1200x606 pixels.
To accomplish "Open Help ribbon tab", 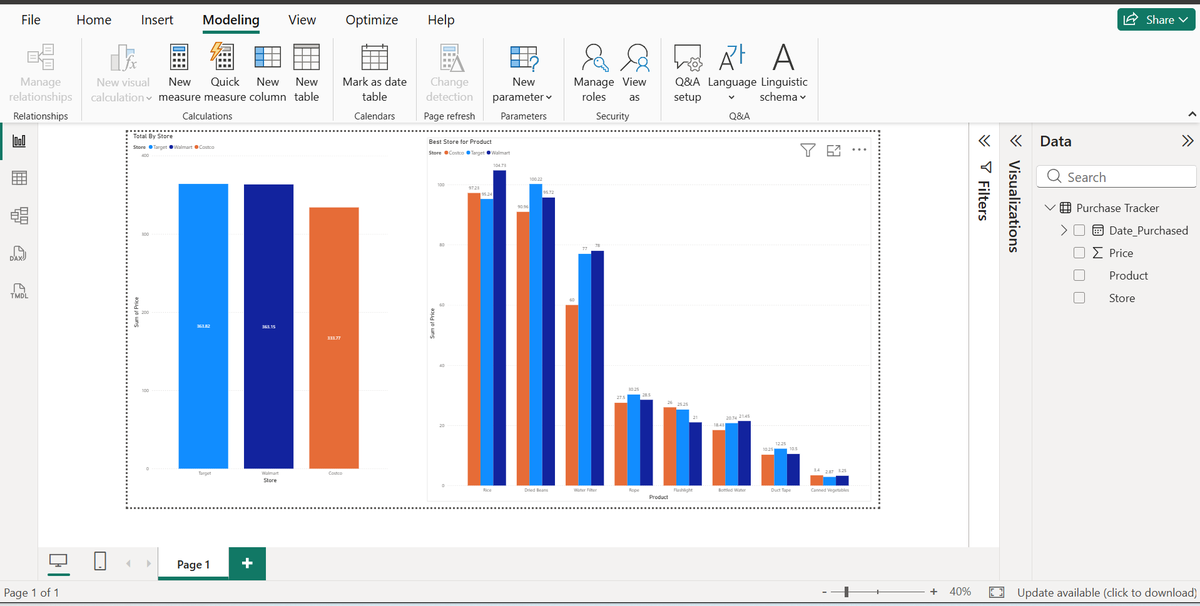I will click(441, 19).
